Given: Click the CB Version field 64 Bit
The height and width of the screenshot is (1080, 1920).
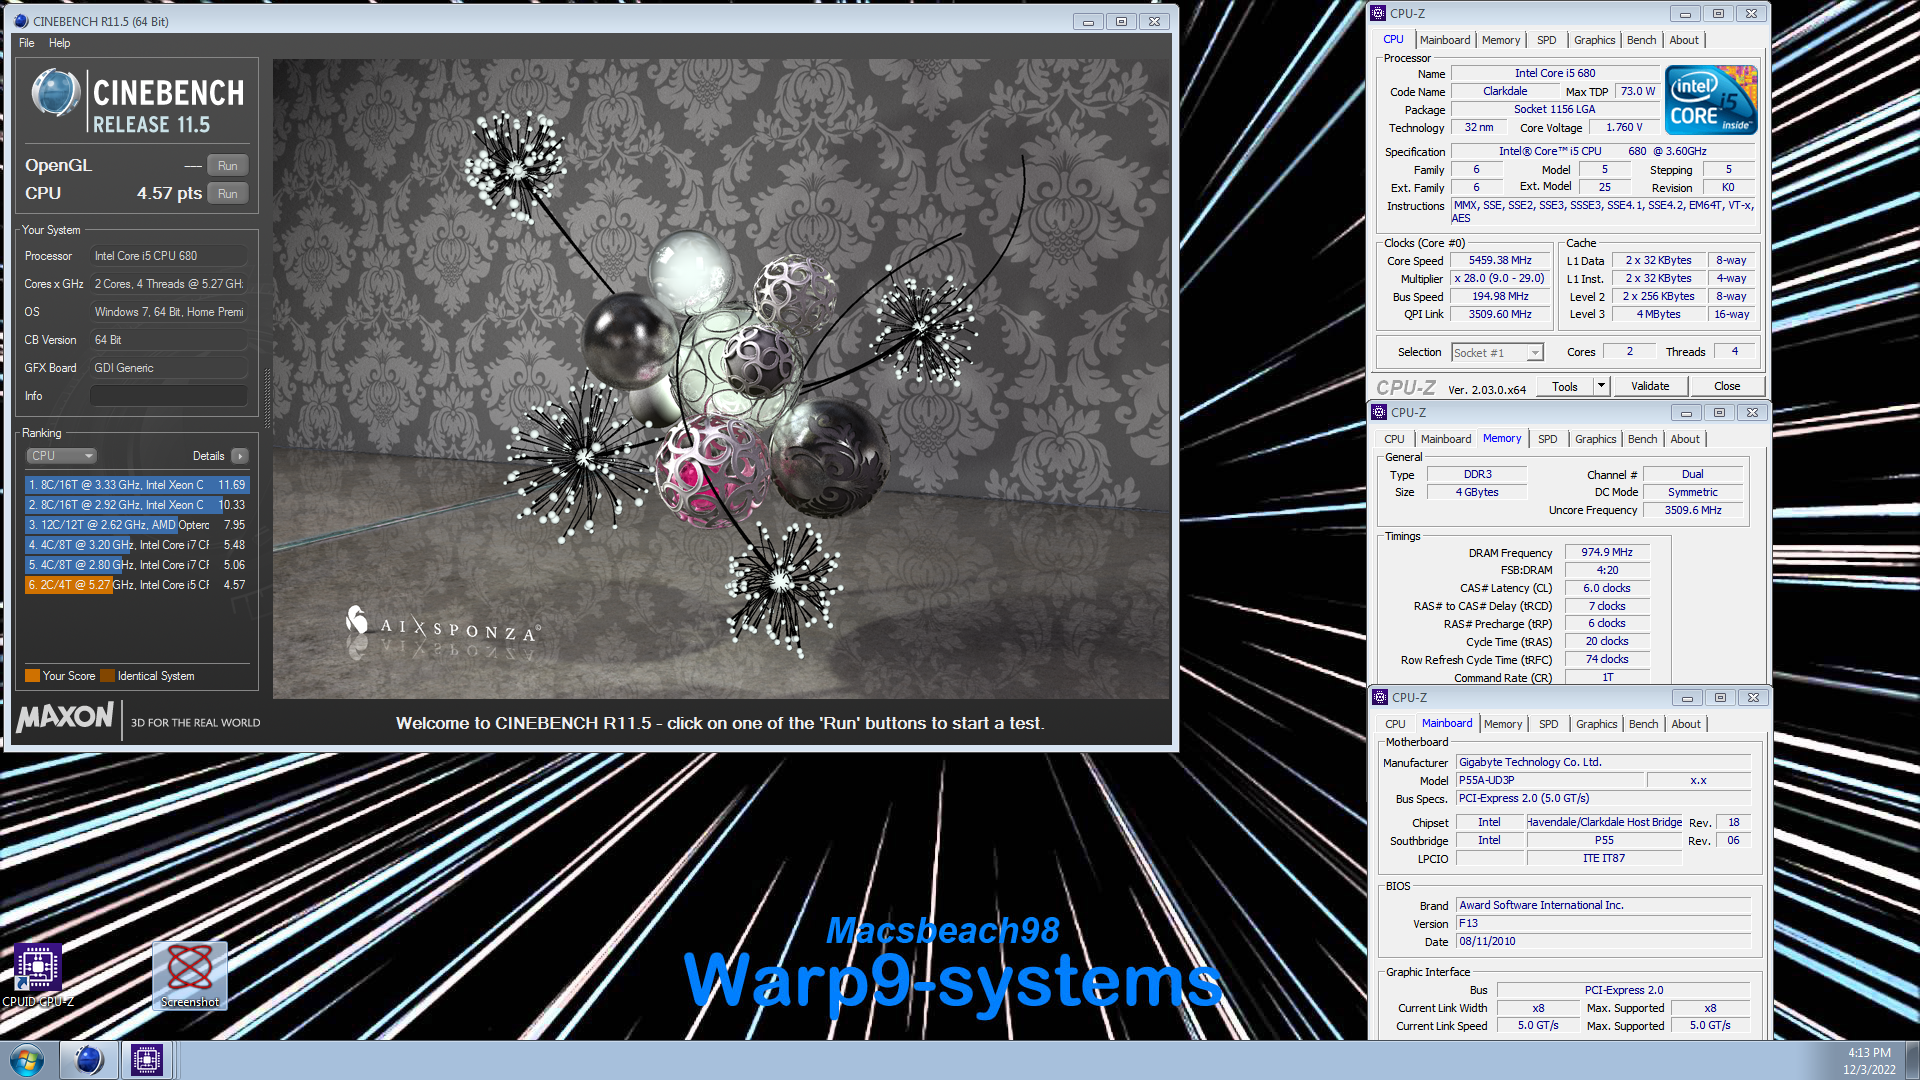Looking at the screenshot, I should click(168, 340).
